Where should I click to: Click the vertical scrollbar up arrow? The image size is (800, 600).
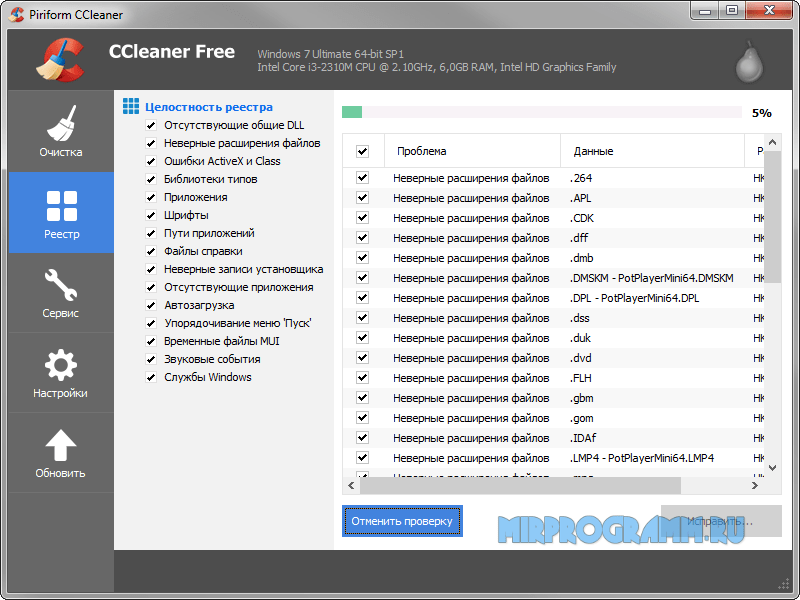(x=772, y=142)
